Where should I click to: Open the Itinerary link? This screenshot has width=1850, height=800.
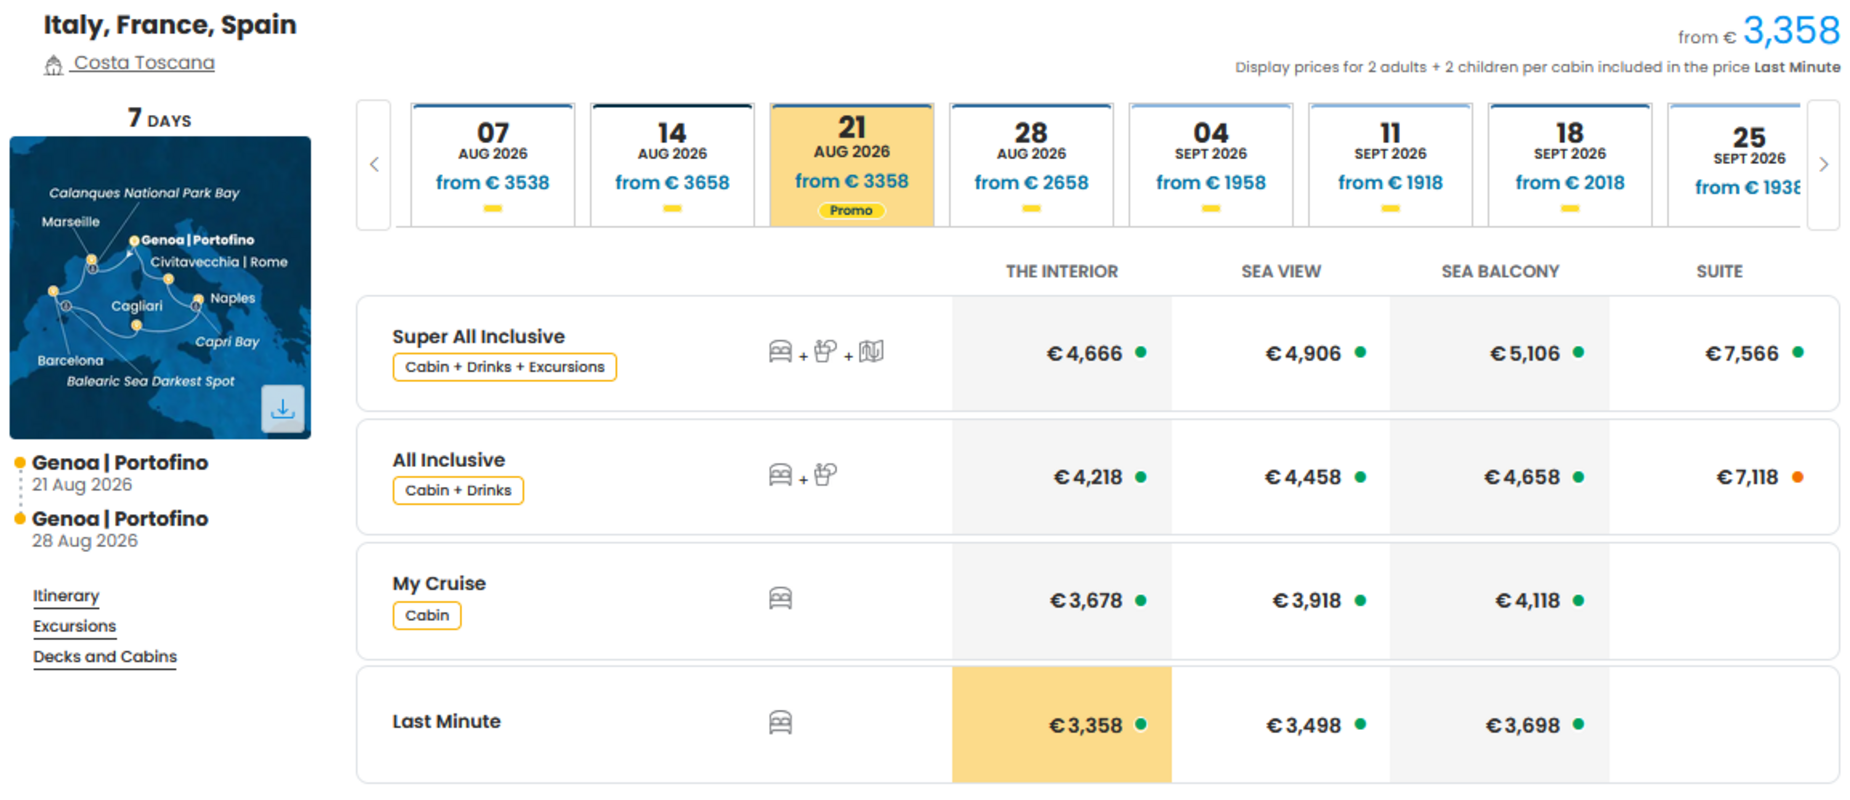click(66, 596)
